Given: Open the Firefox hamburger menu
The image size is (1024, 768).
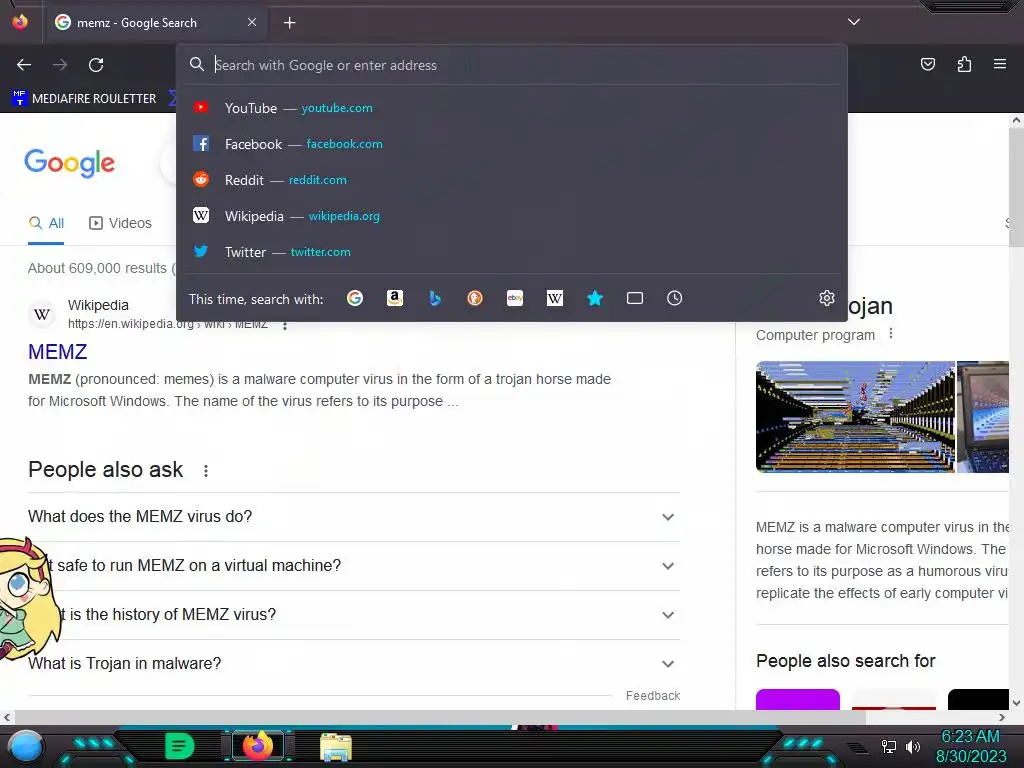Looking at the screenshot, I should pyautogui.click(x=1000, y=64).
